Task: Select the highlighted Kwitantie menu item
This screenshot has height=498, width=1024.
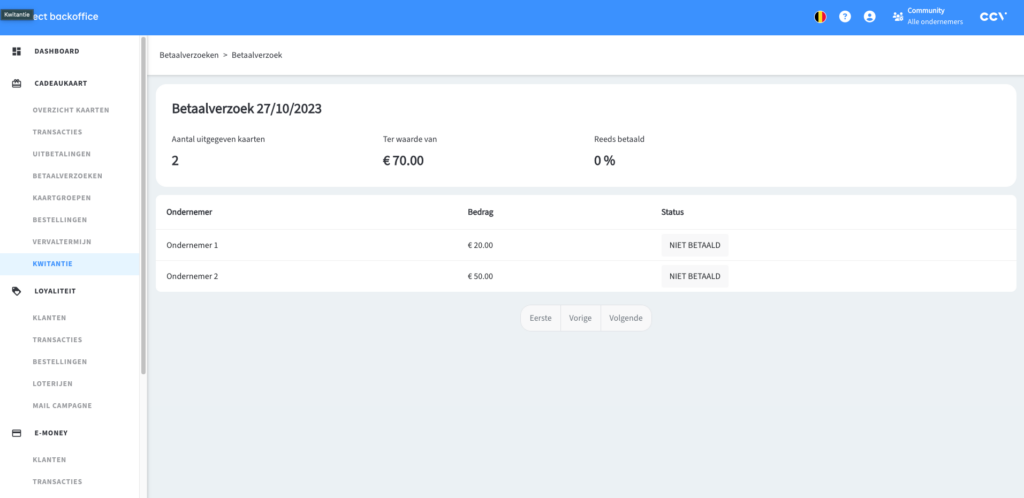Action: pyautogui.click(x=69, y=264)
